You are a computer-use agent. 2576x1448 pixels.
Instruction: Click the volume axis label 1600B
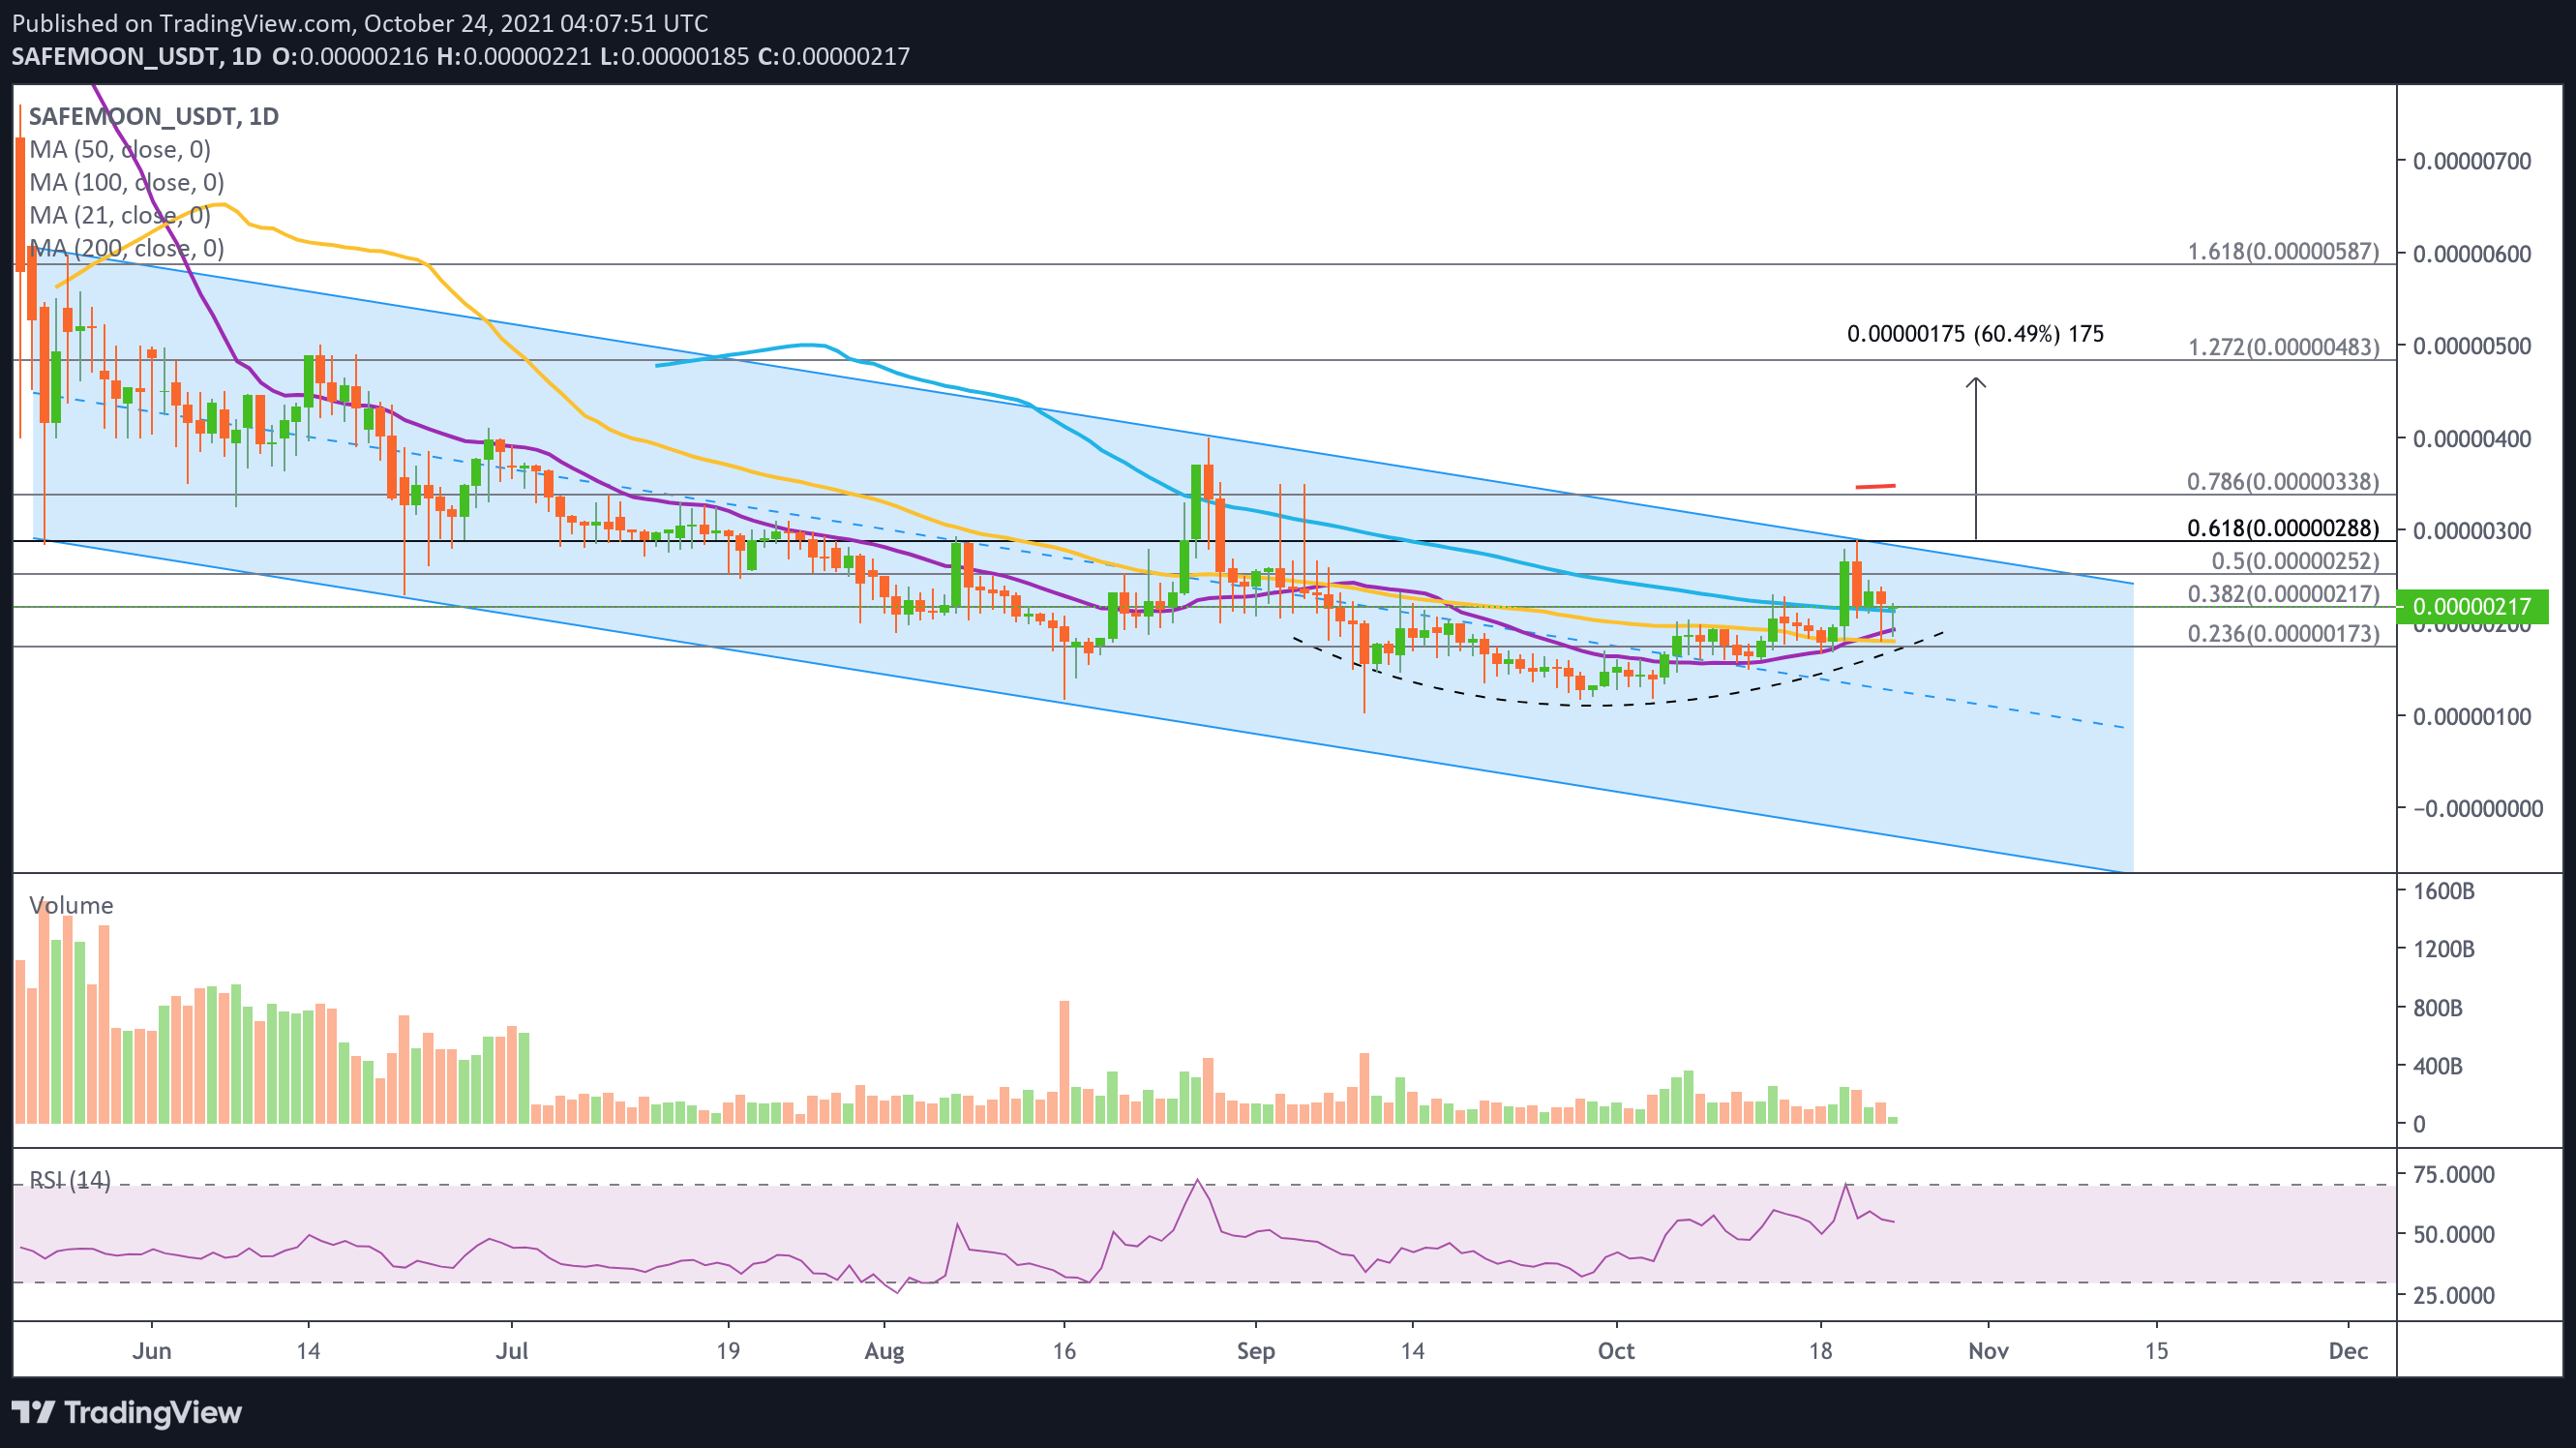(x=2444, y=891)
